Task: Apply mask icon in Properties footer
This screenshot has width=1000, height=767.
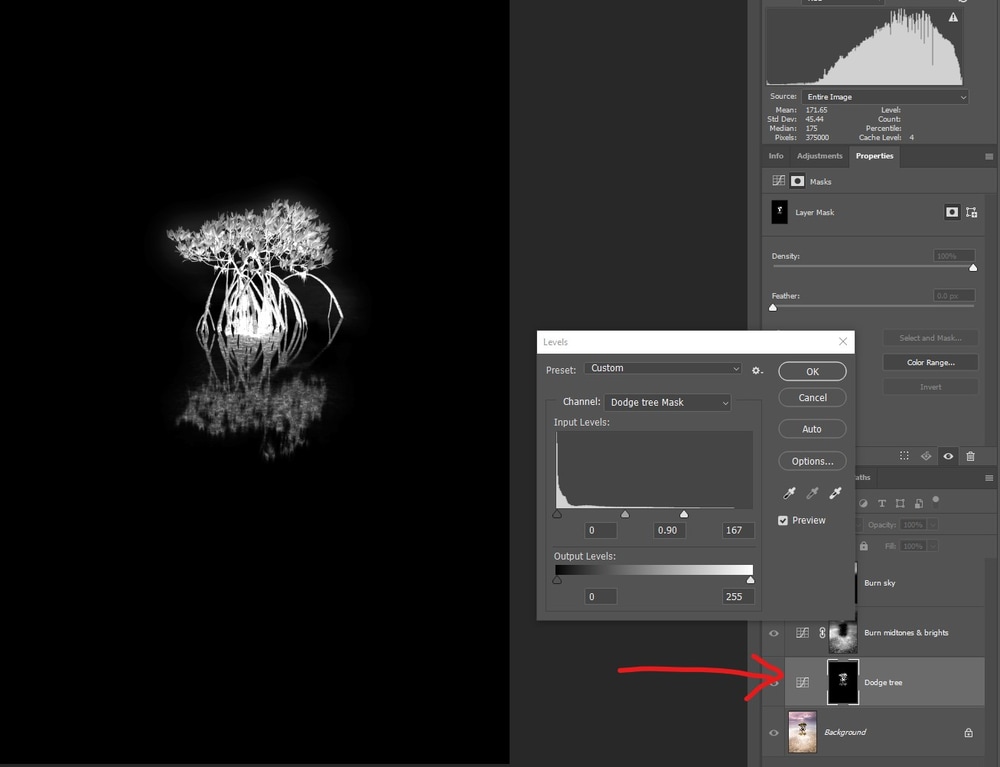Action: pos(926,456)
